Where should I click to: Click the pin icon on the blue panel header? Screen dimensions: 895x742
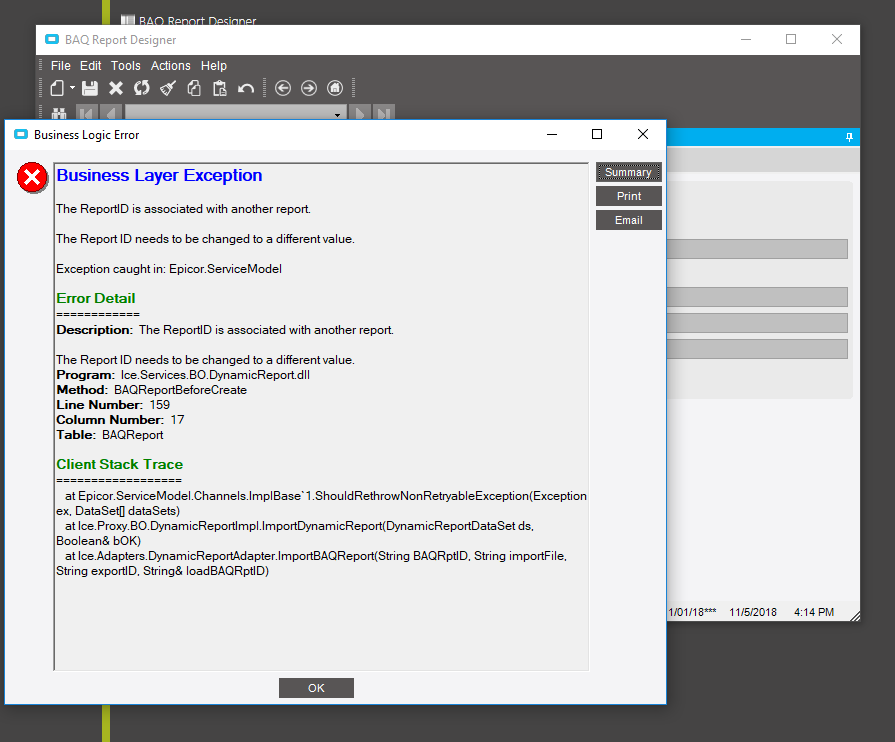tap(849, 137)
